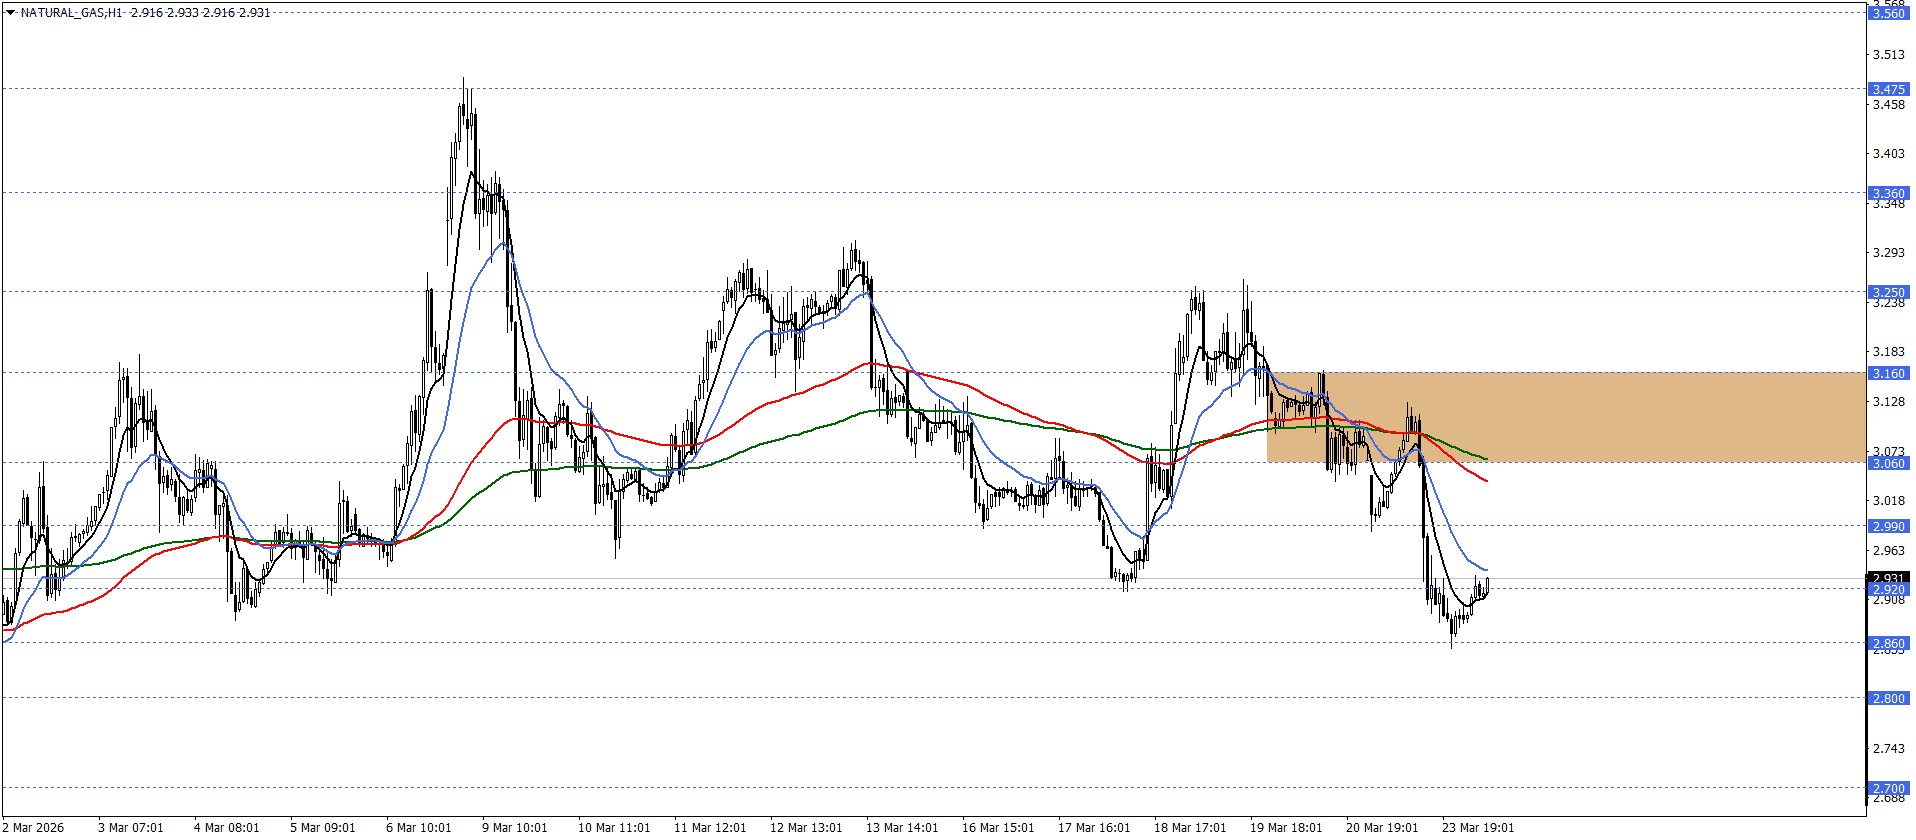This screenshot has width=1916, height=840.
Task: Click the 23 Mar 19:01 time label
Action: click(1478, 827)
